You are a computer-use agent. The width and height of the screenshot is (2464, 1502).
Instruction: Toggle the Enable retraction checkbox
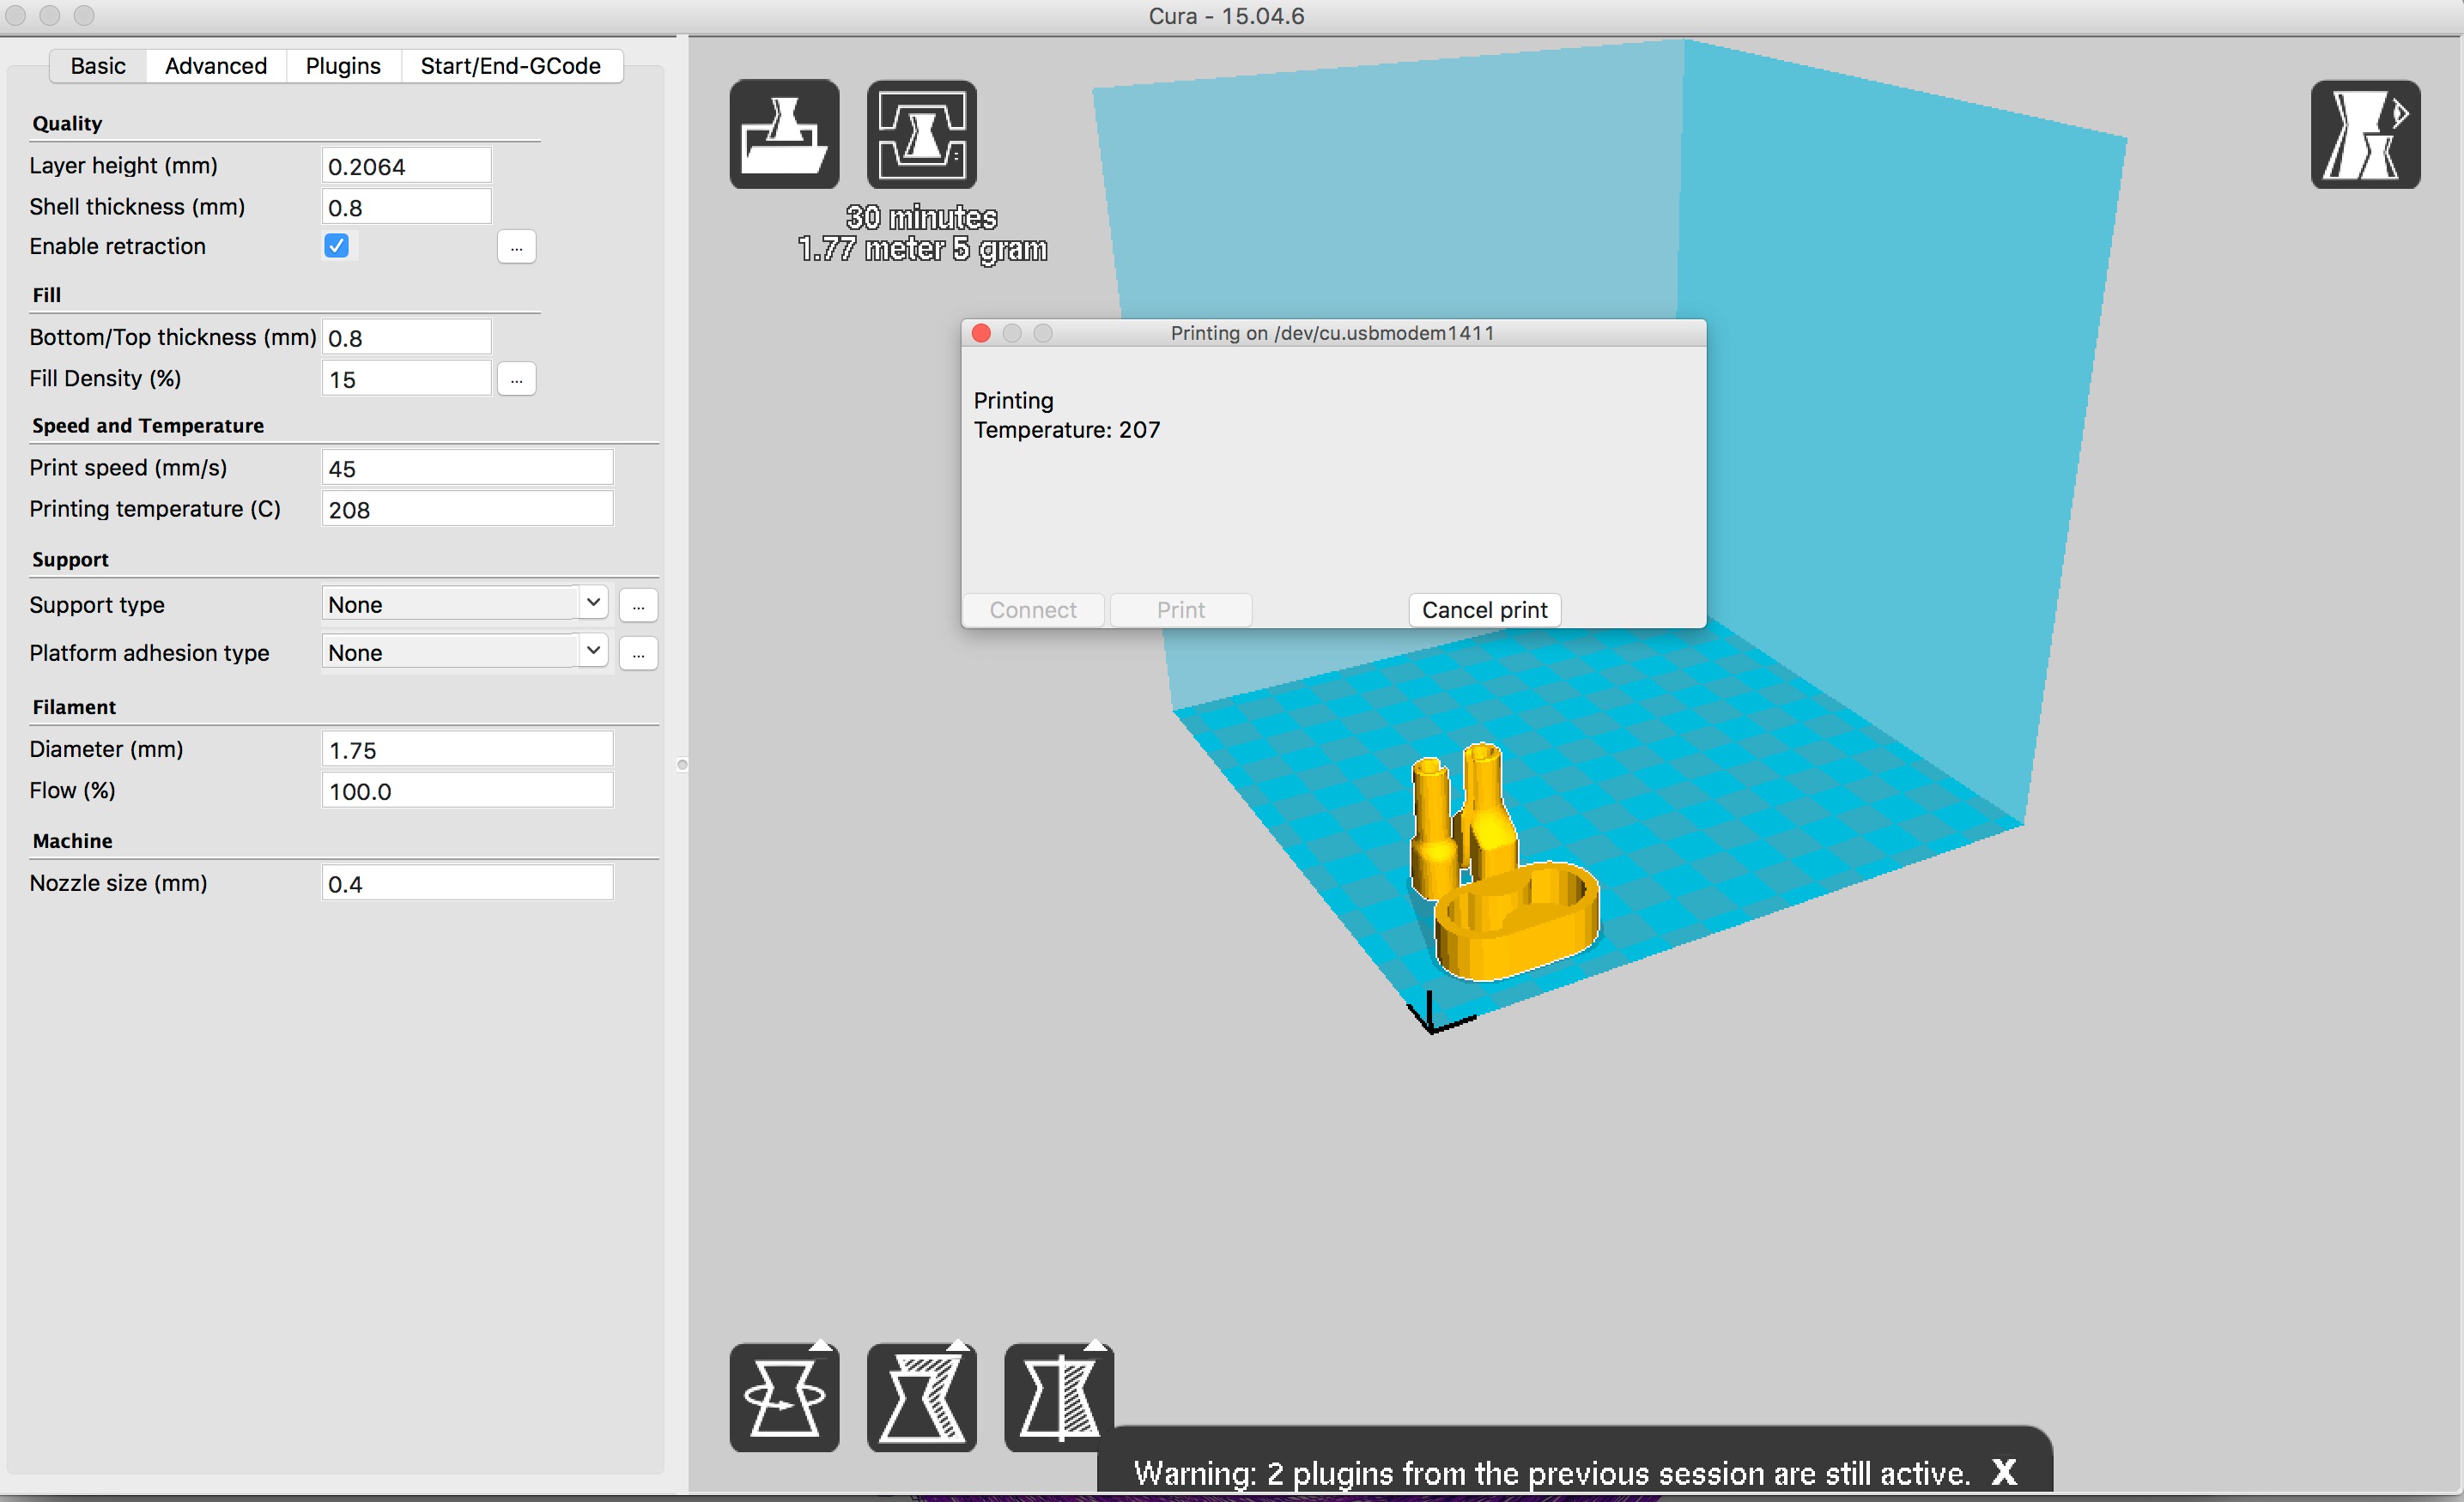(337, 246)
